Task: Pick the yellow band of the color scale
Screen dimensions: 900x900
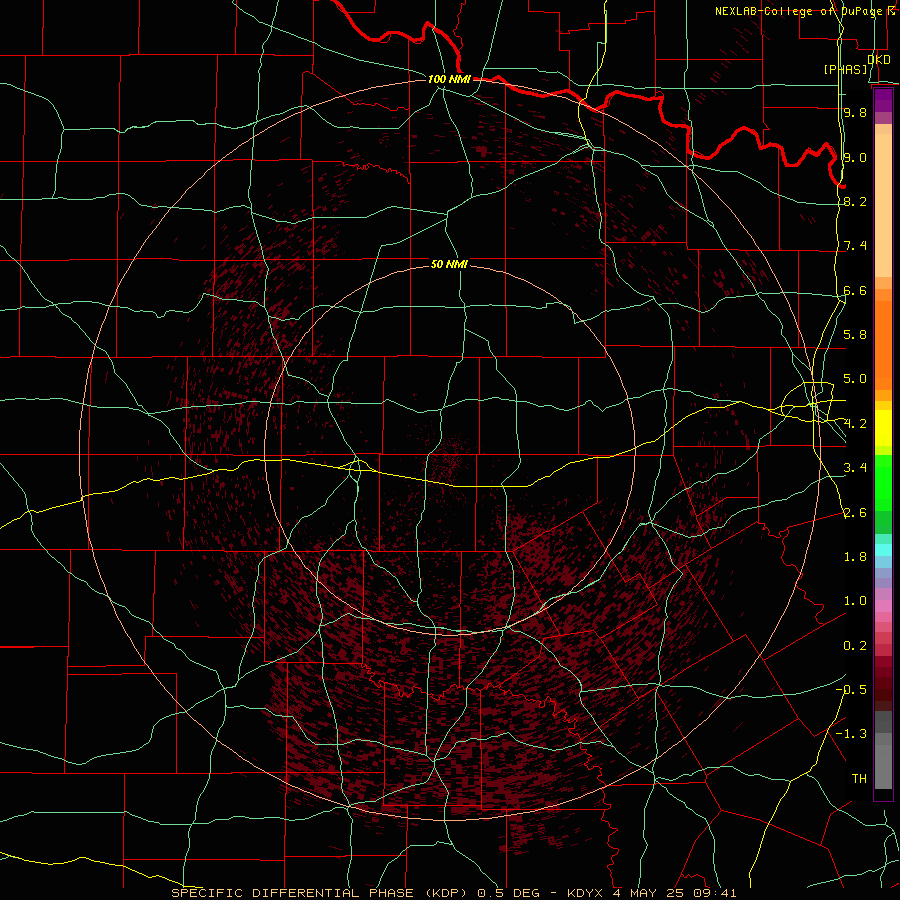Action: tap(883, 428)
